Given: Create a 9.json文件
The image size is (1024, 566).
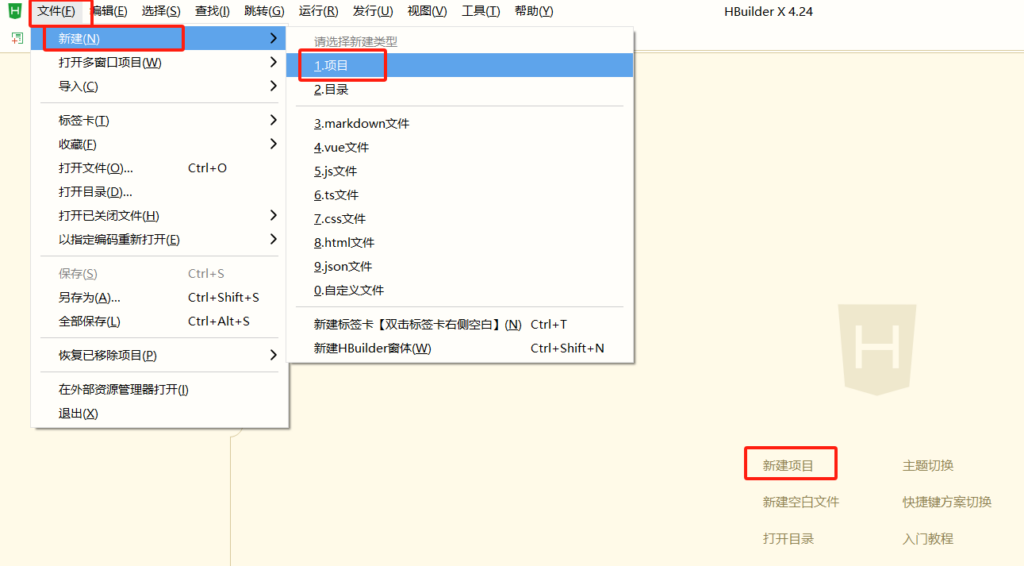Looking at the screenshot, I should tap(460, 266).
